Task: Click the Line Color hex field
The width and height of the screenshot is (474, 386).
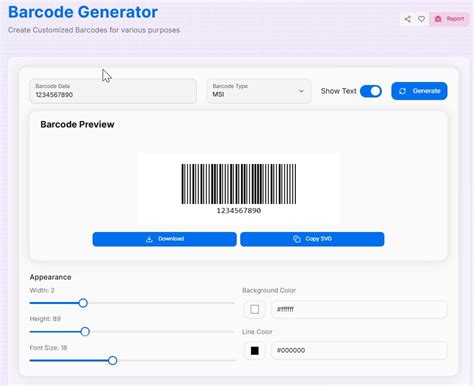Action: (x=359, y=351)
